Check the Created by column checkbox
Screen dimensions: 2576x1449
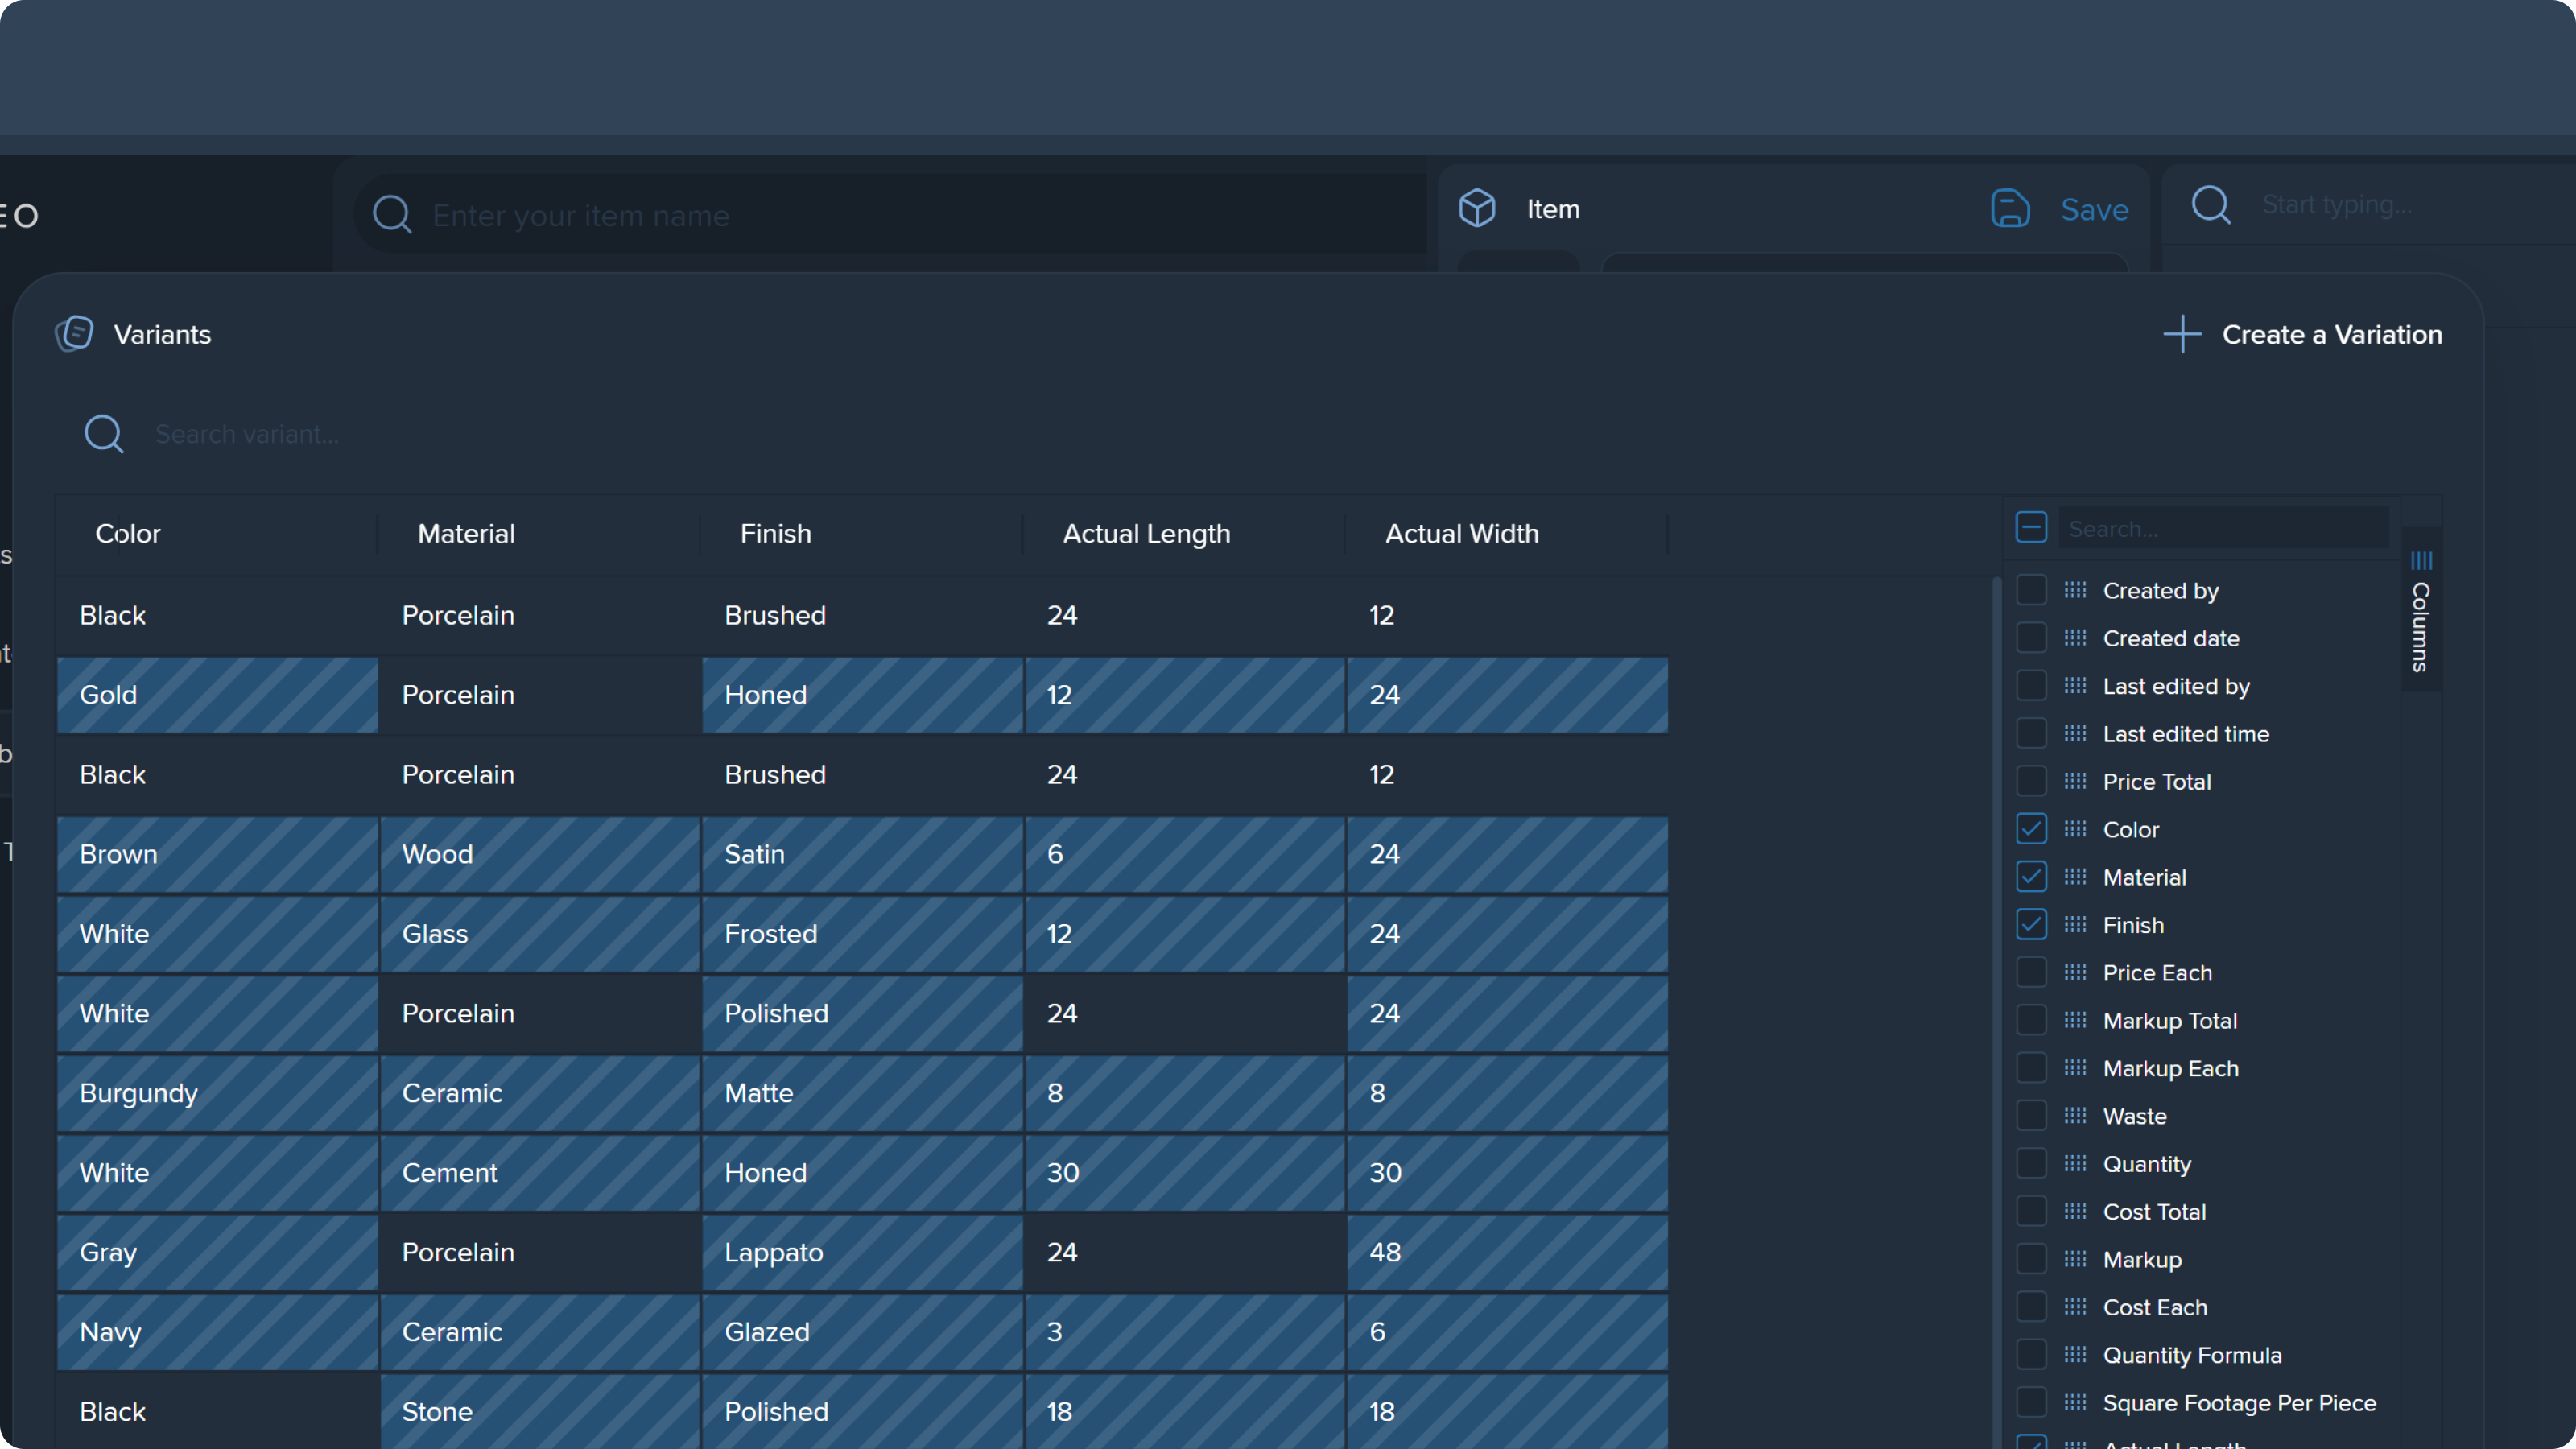(x=2031, y=590)
